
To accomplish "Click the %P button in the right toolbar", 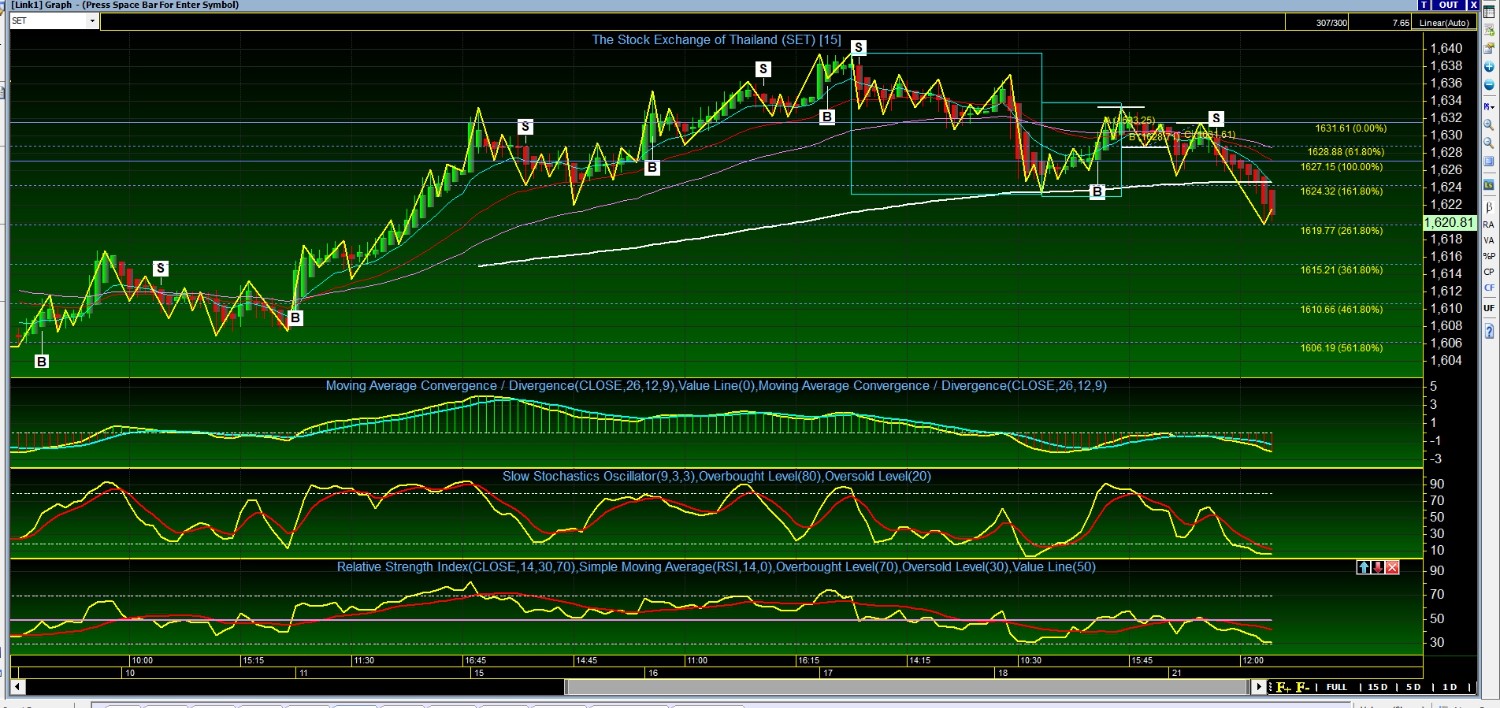I will [1489, 256].
